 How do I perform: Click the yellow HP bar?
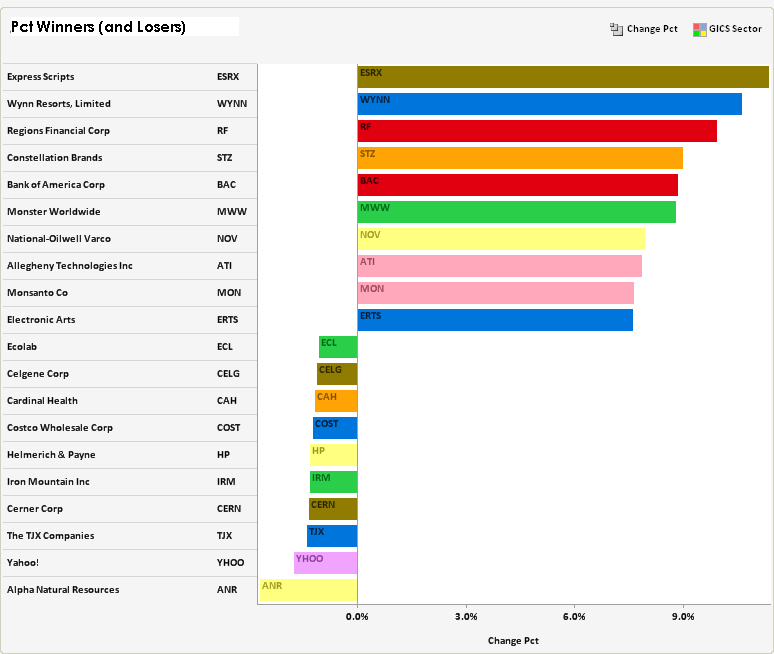click(x=334, y=455)
